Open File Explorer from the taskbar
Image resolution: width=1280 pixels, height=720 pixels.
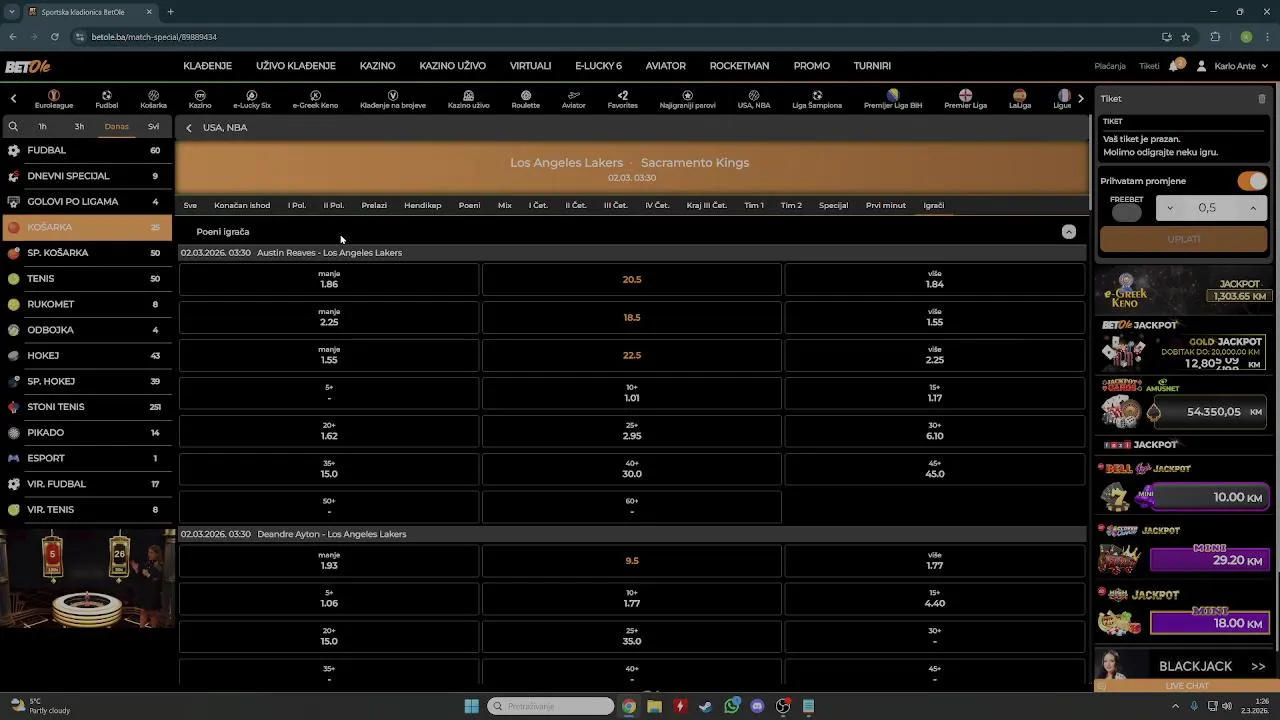[654, 706]
